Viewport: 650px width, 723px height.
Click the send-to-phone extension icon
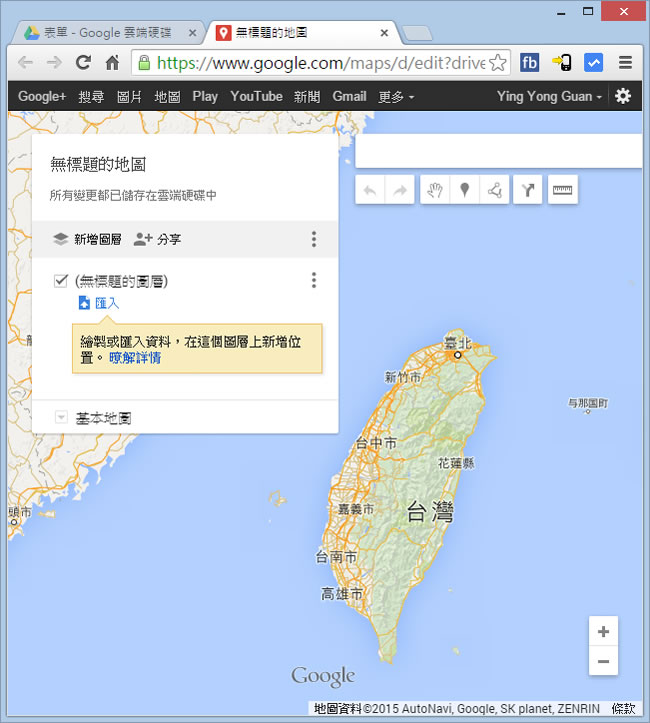pyautogui.click(x=562, y=62)
